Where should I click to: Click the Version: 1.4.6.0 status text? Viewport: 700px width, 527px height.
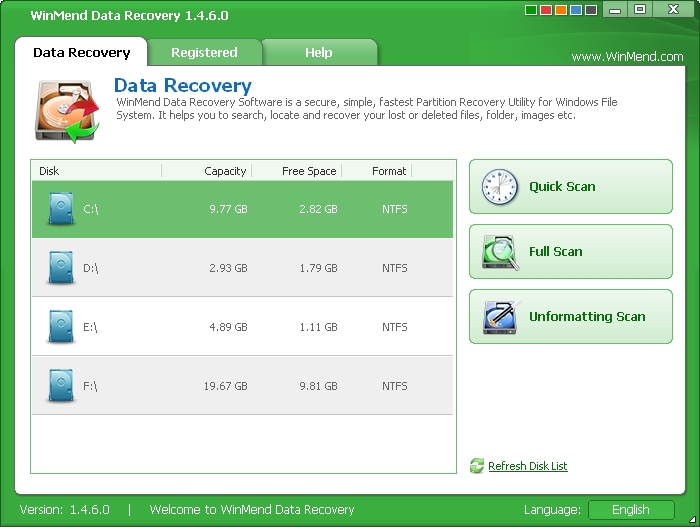click(65, 510)
